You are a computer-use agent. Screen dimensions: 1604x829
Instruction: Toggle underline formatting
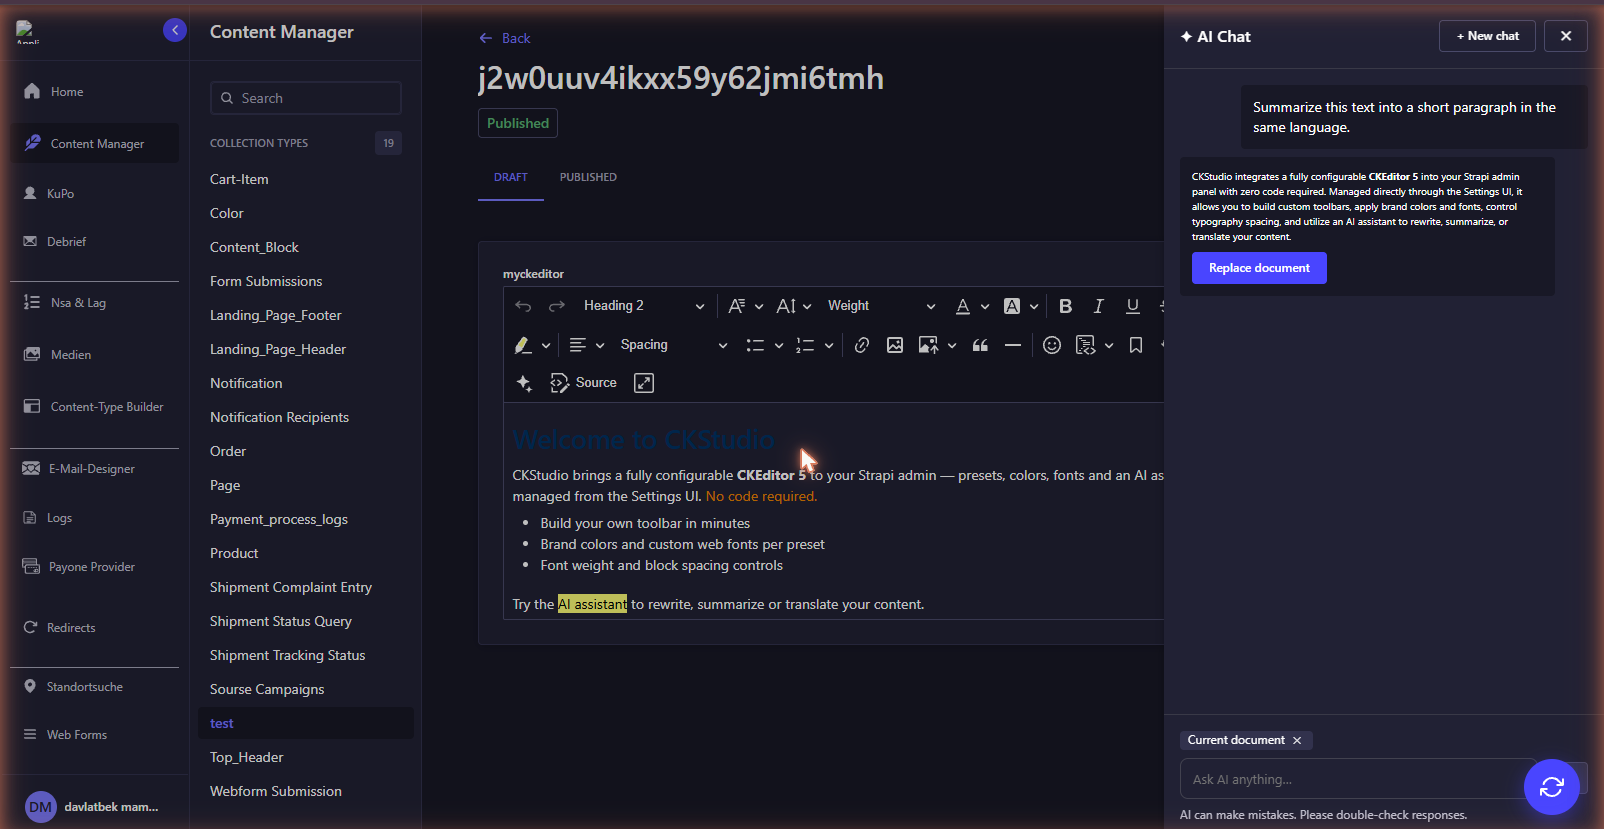(1132, 306)
